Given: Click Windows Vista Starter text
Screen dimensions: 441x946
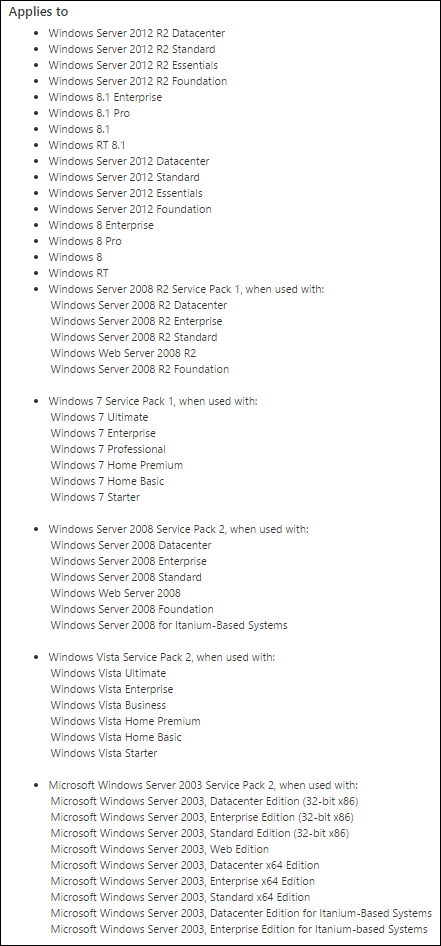Looking at the screenshot, I should point(104,753).
